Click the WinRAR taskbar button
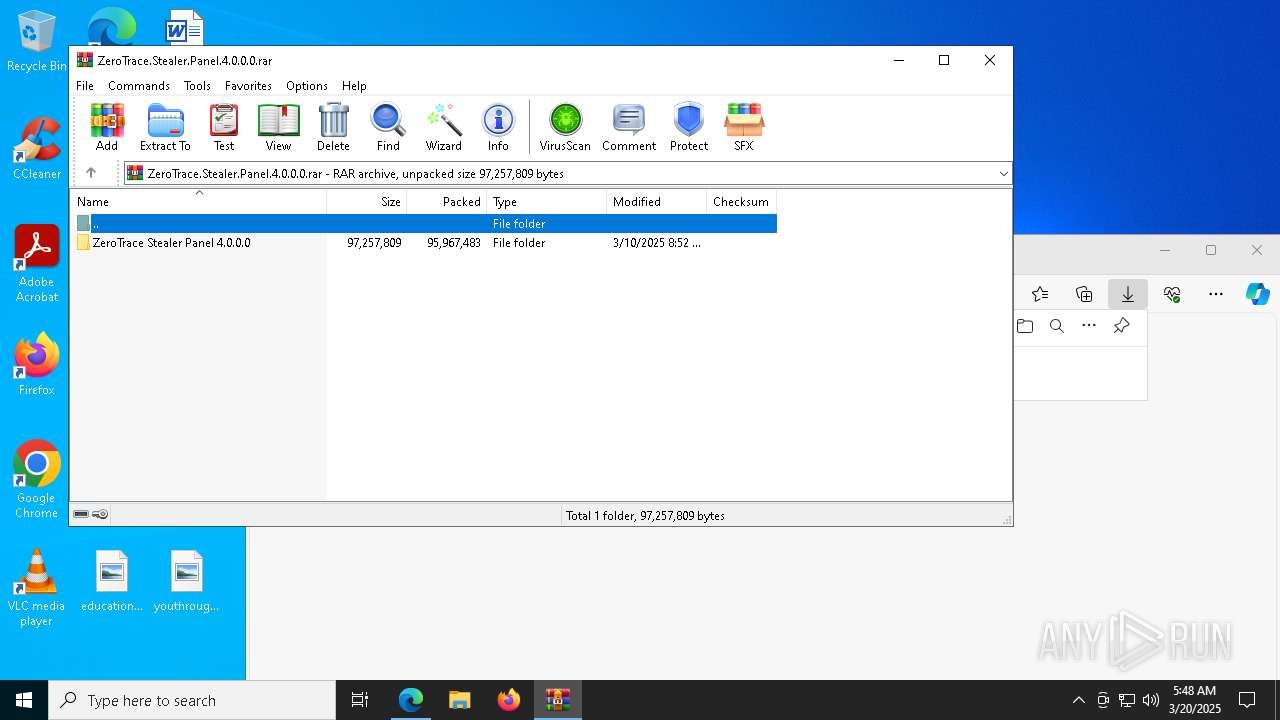This screenshot has height=720, width=1280. [558, 700]
